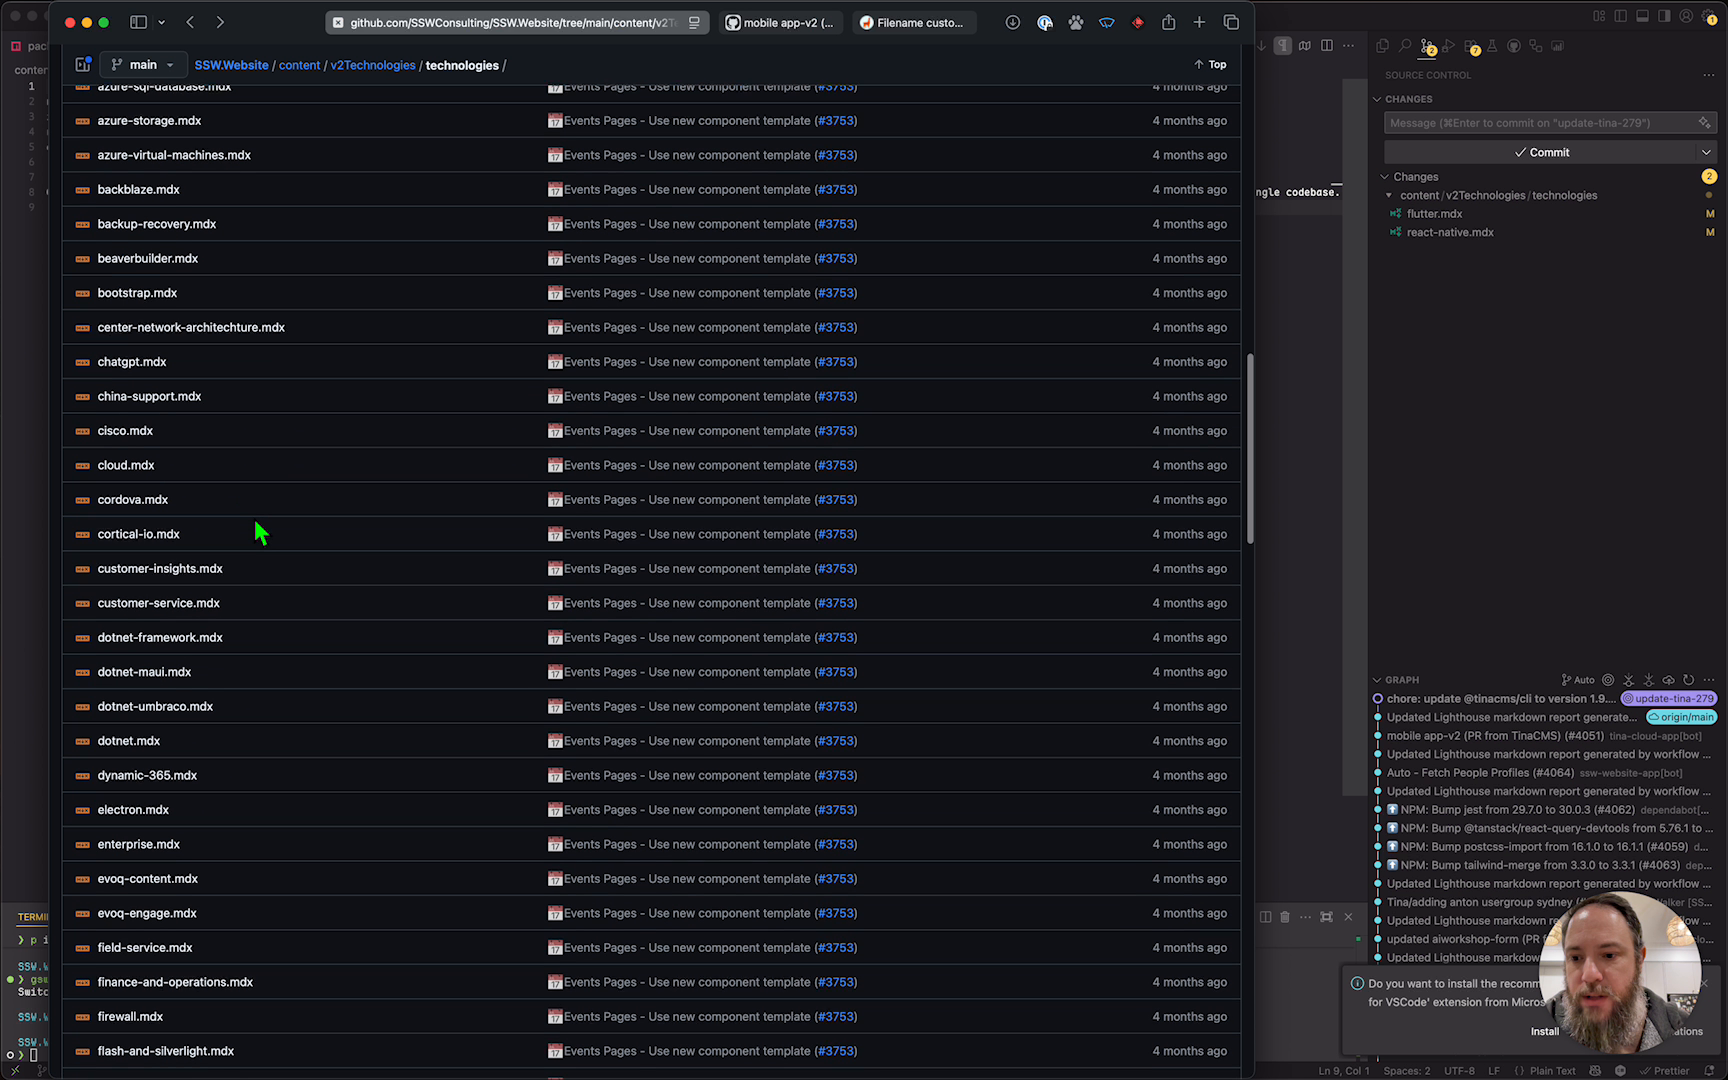This screenshot has height=1080, width=1728.
Task: Toggle Auto branch filter in Graph
Action: (1578, 680)
